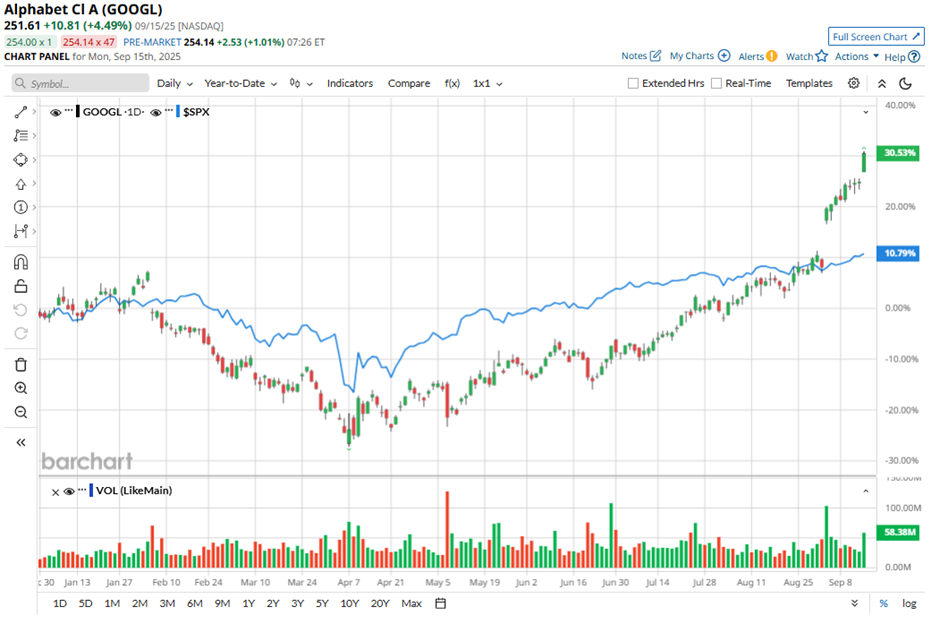Collapse the top toolbar with double chevron
The height and width of the screenshot is (624, 940).
click(882, 84)
